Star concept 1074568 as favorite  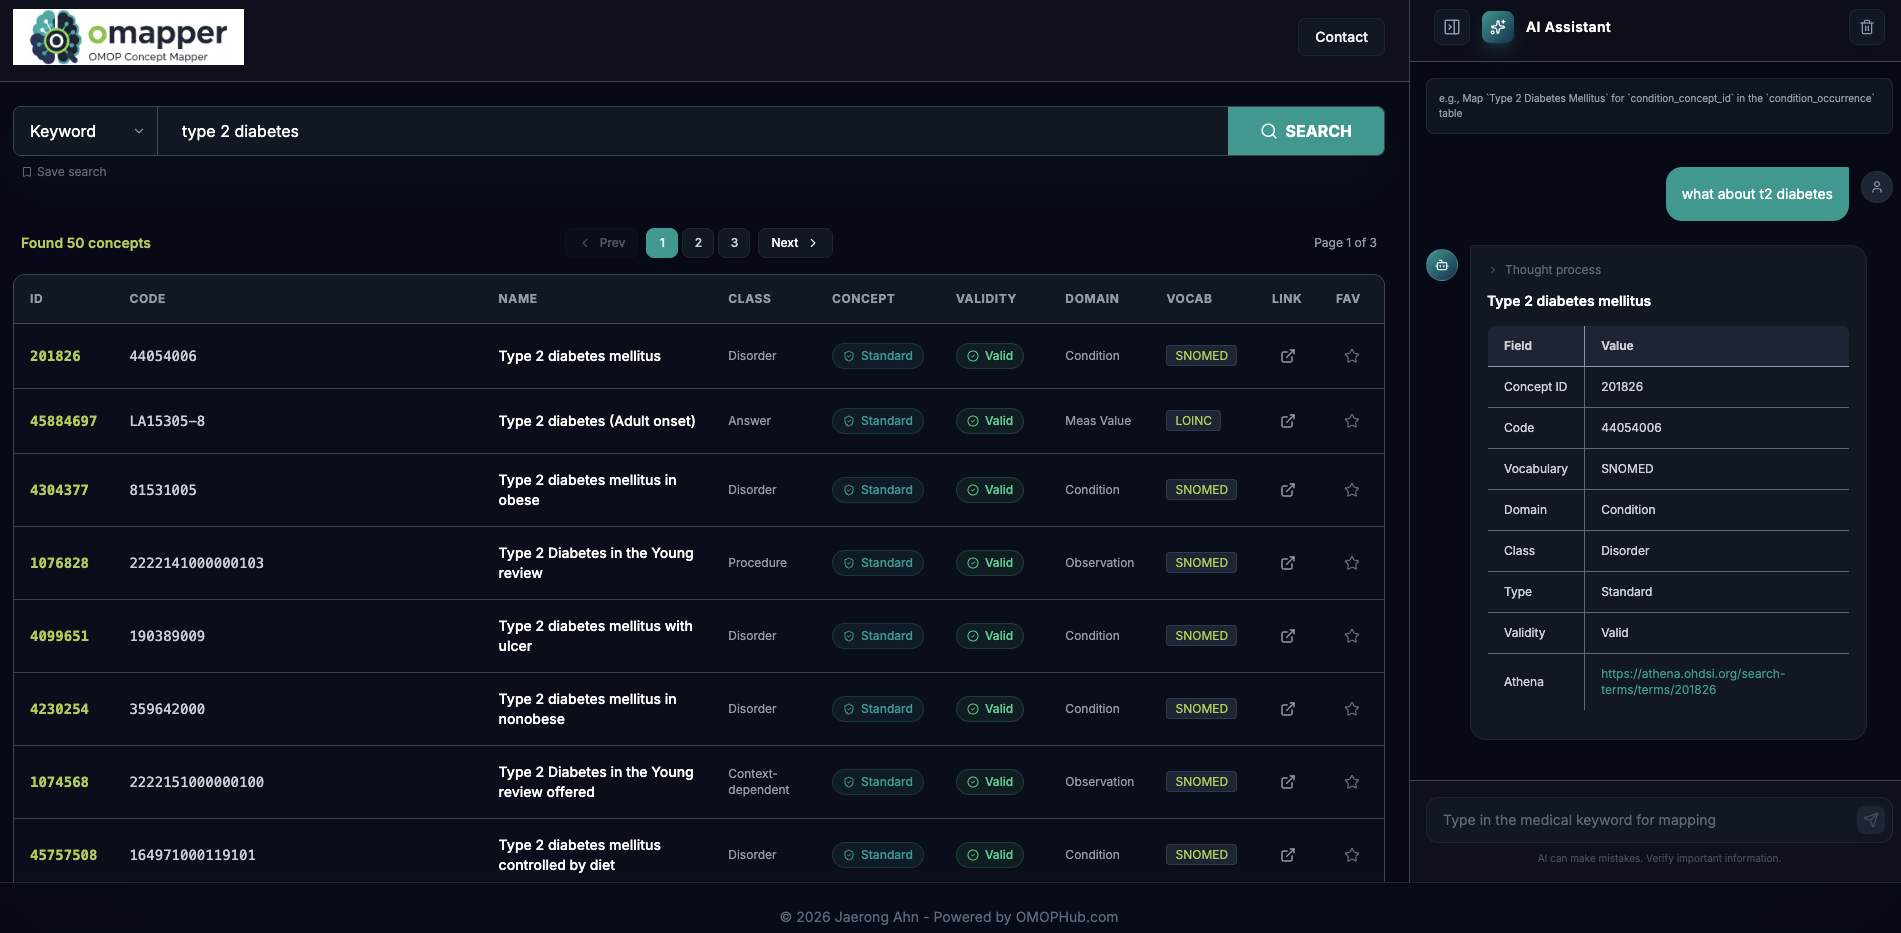1352,782
